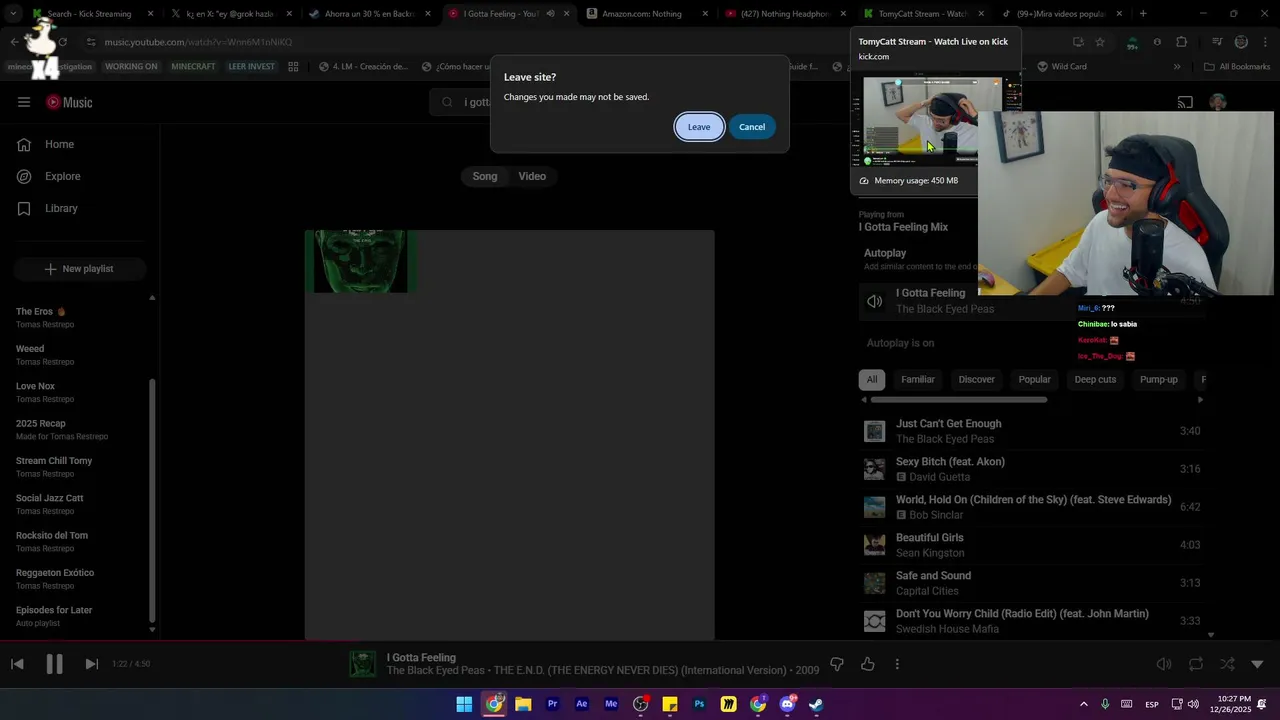Launch Adobe Media Encoder from the taskbar
The image size is (1280, 720).
click(x=611, y=704)
